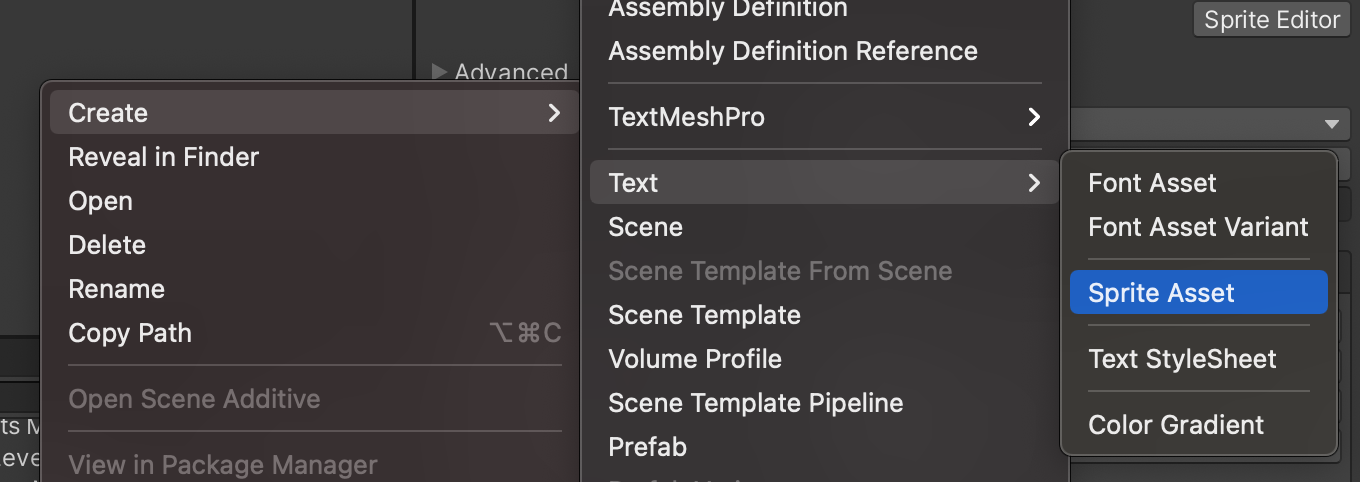Choose Font Asset menu entry
This screenshot has height=482, width=1360.
(1152, 183)
